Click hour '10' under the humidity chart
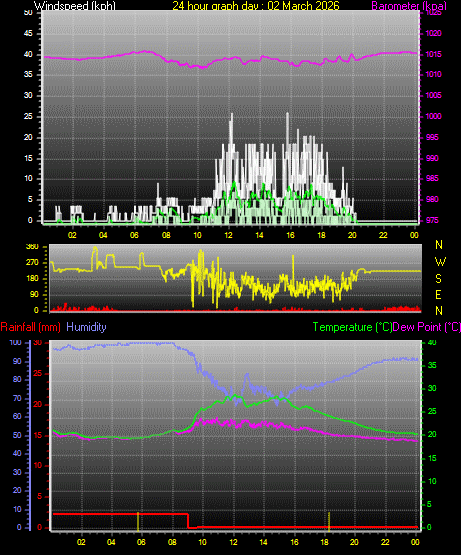The image size is (461, 555). tap(202, 542)
